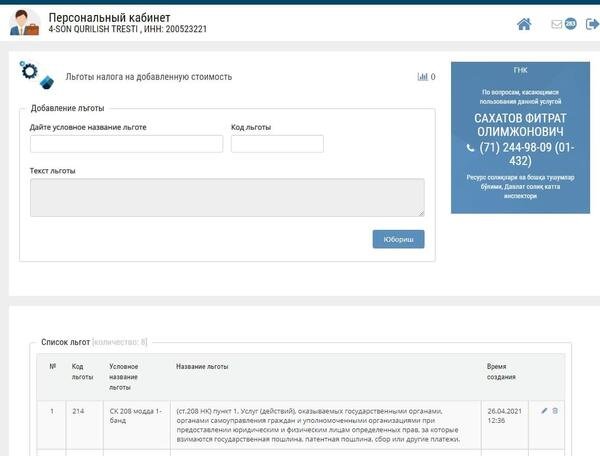Click the Персональный кабинет title
The height and width of the screenshot is (456, 600).
[109, 18]
